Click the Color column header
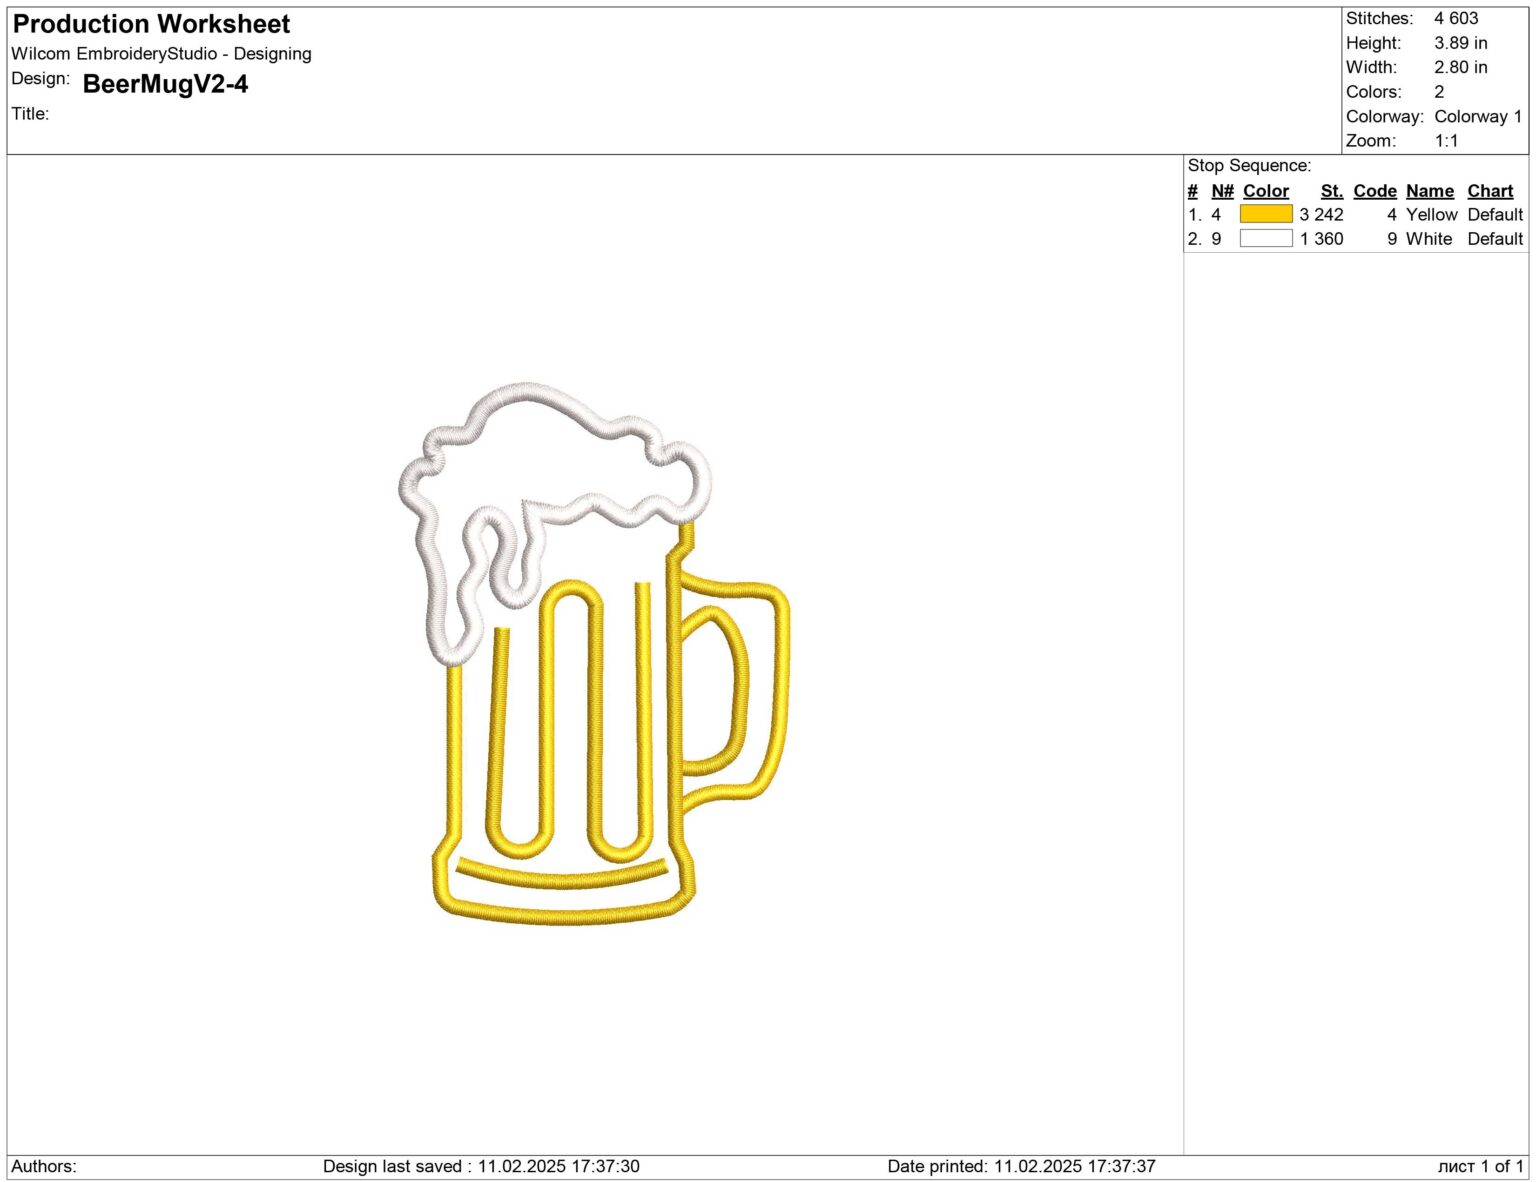Screen dimensions: 1536x1182 [x=1265, y=190]
